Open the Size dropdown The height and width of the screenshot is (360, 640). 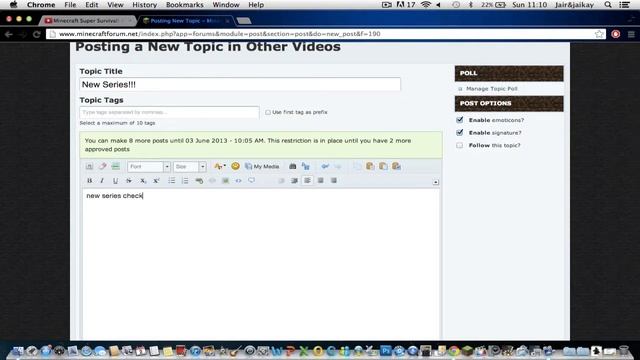(x=190, y=167)
